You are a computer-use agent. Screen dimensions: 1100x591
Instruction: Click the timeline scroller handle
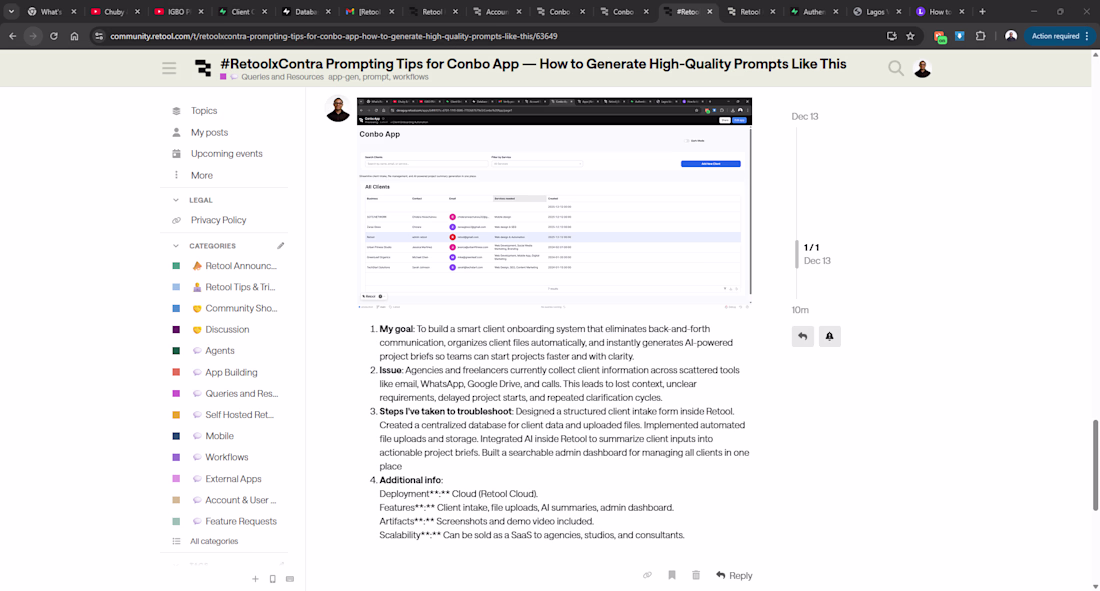point(796,253)
